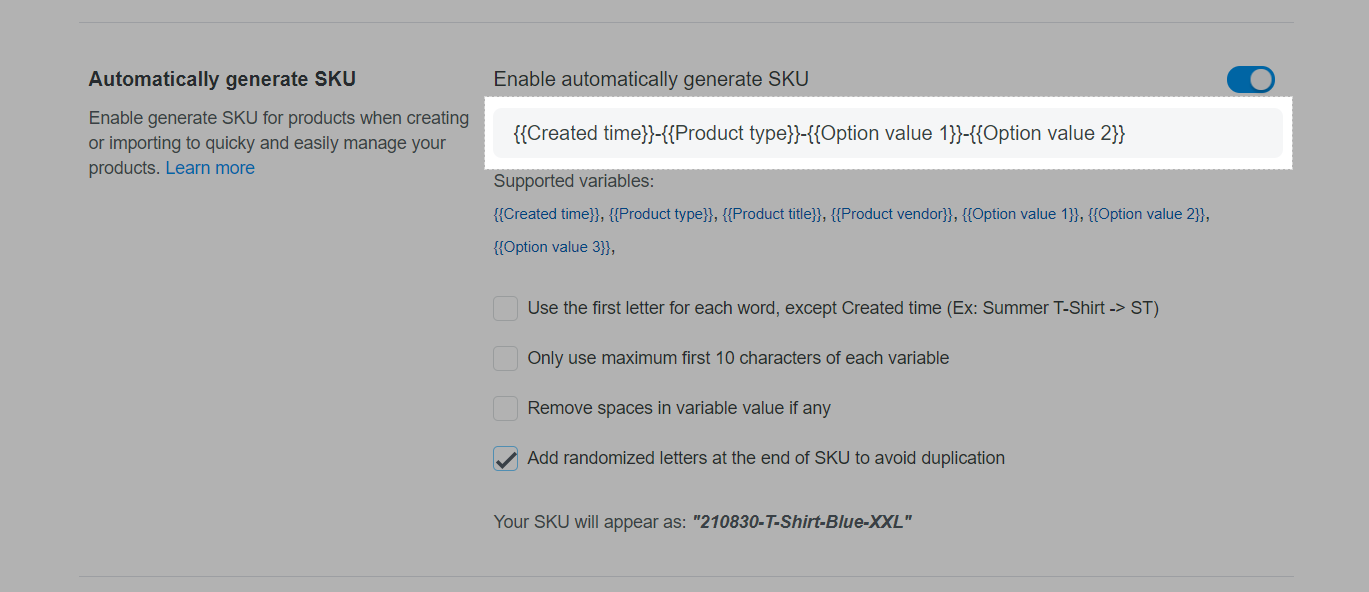Enable the first letter for each word checkbox

(506, 308)
